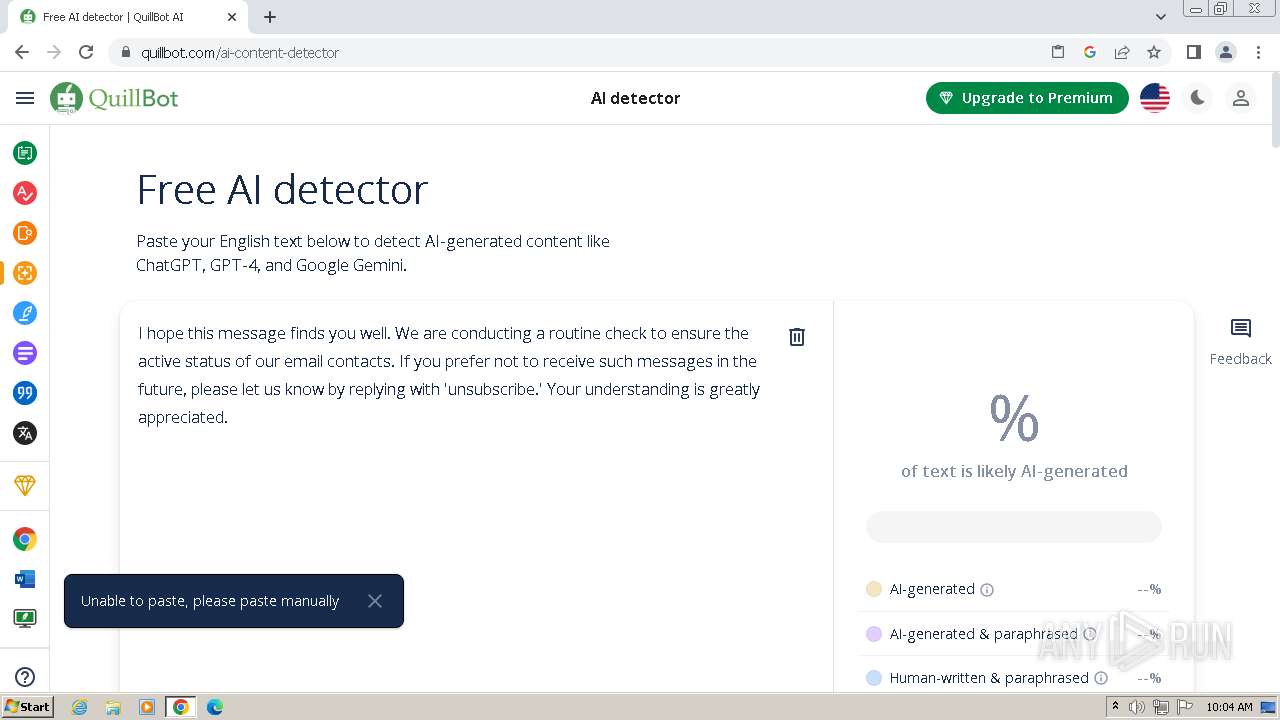Open the Windows Start menu
Screen dimensions: 1280x720
coord(27,707)
